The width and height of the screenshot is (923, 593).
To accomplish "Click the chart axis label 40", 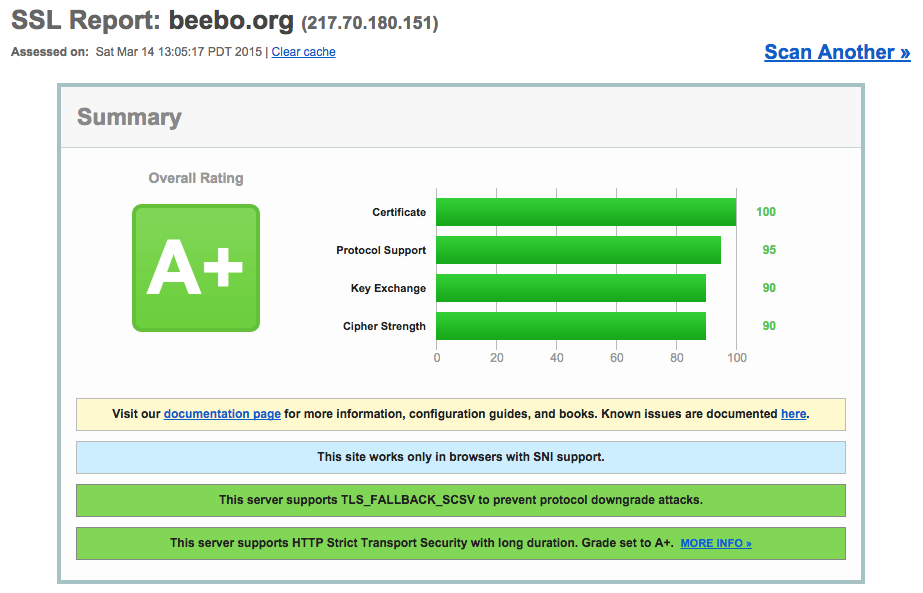I will tap(557, 358).
